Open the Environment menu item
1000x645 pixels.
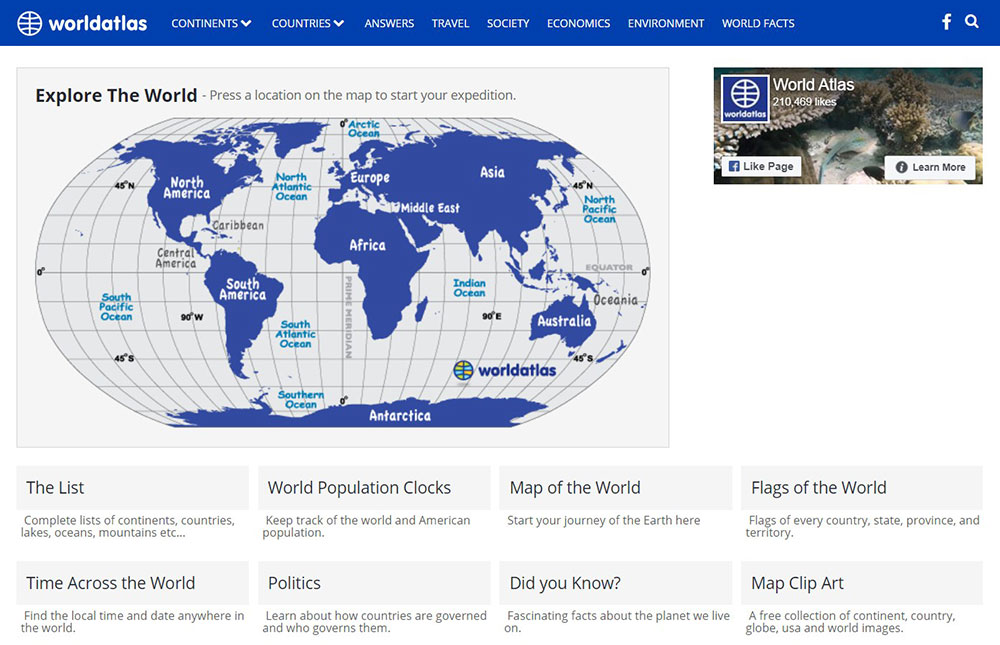(x=666, y=23)
